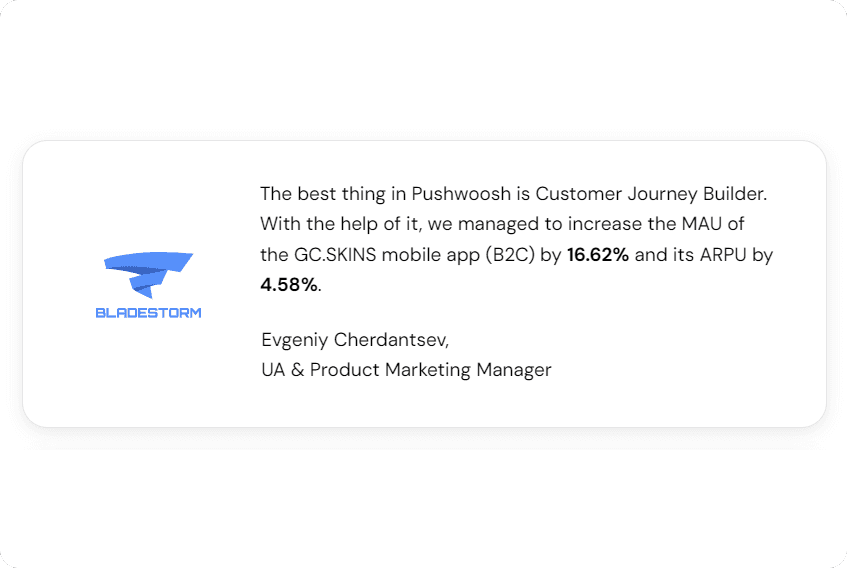Select the word Pushwoosh in the testimonial
The image size is (847, 568).
point(456,193)
